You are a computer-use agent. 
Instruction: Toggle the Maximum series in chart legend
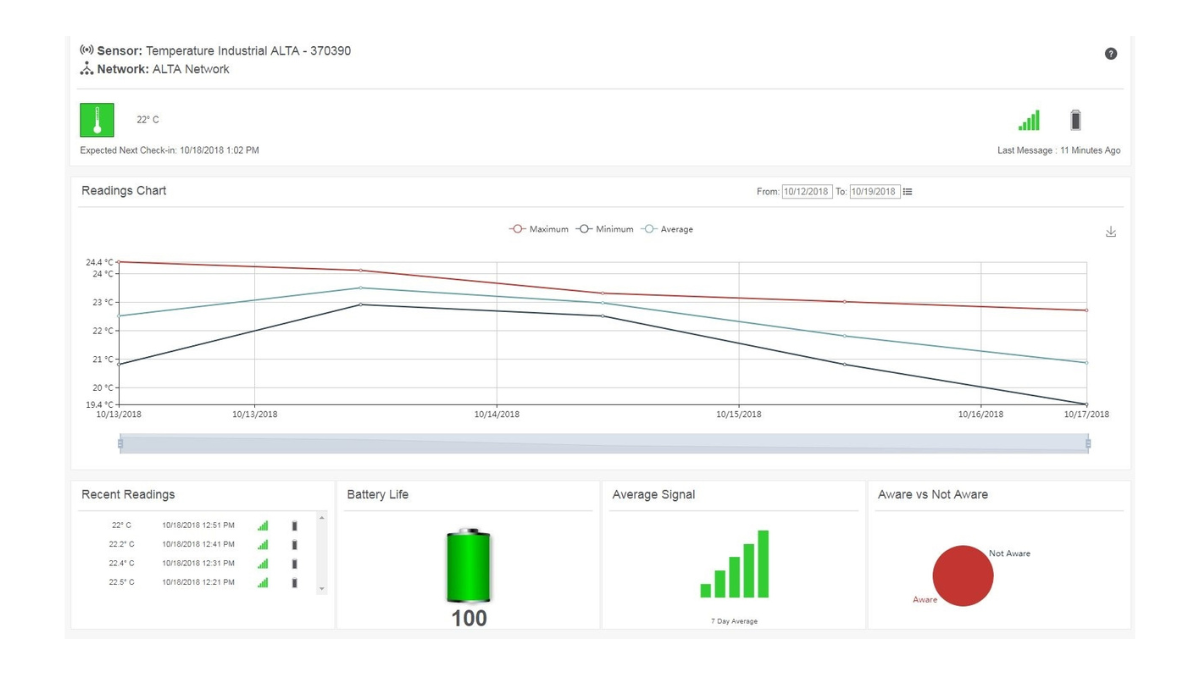[x=539, y=229]
